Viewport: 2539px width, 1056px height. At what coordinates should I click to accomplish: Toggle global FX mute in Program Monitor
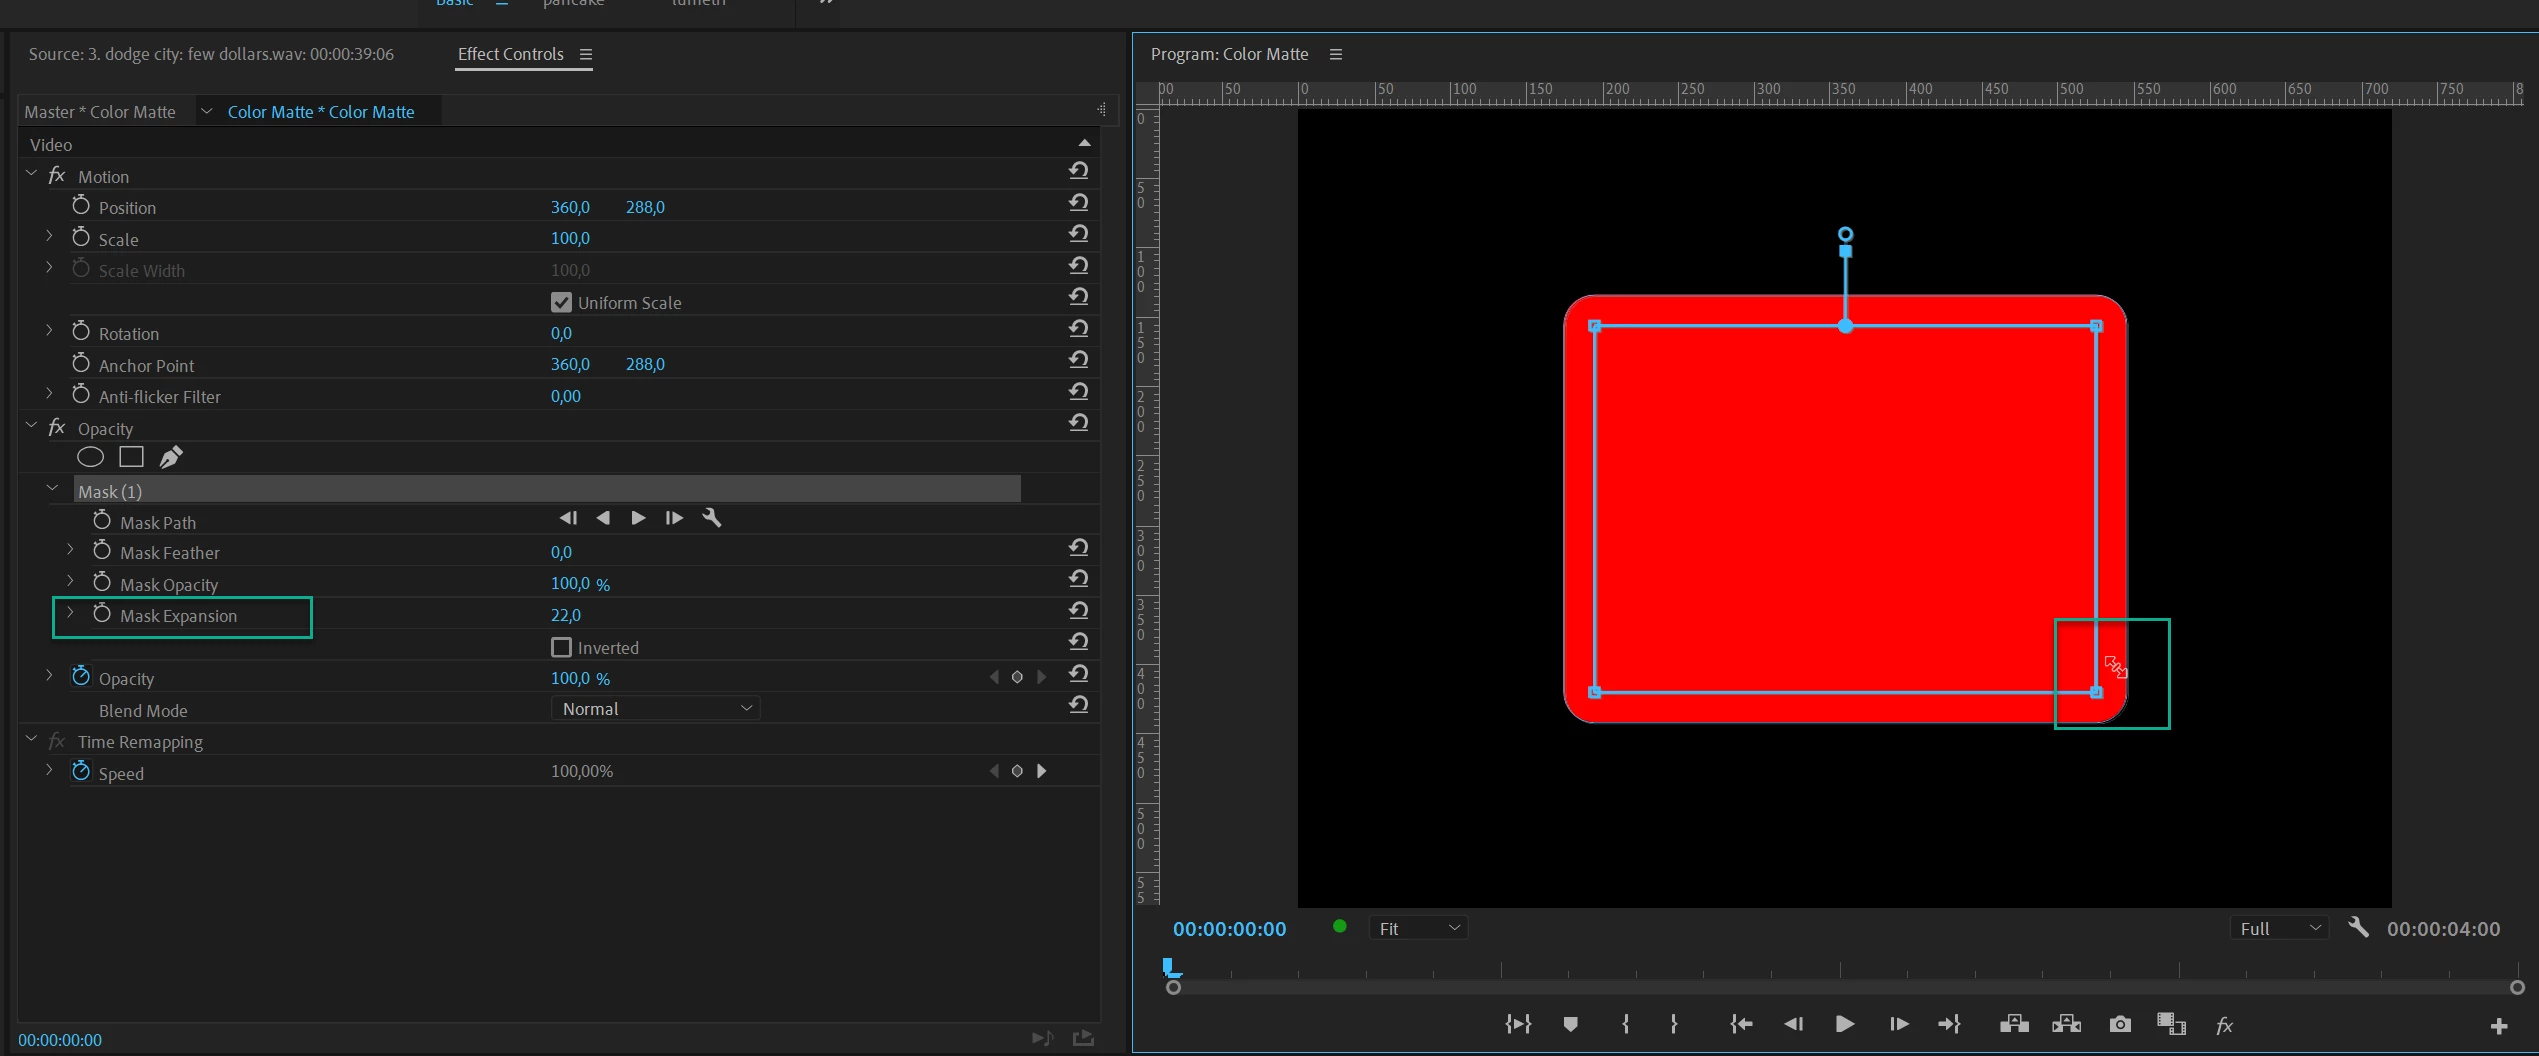[x=2224, y=1025]
